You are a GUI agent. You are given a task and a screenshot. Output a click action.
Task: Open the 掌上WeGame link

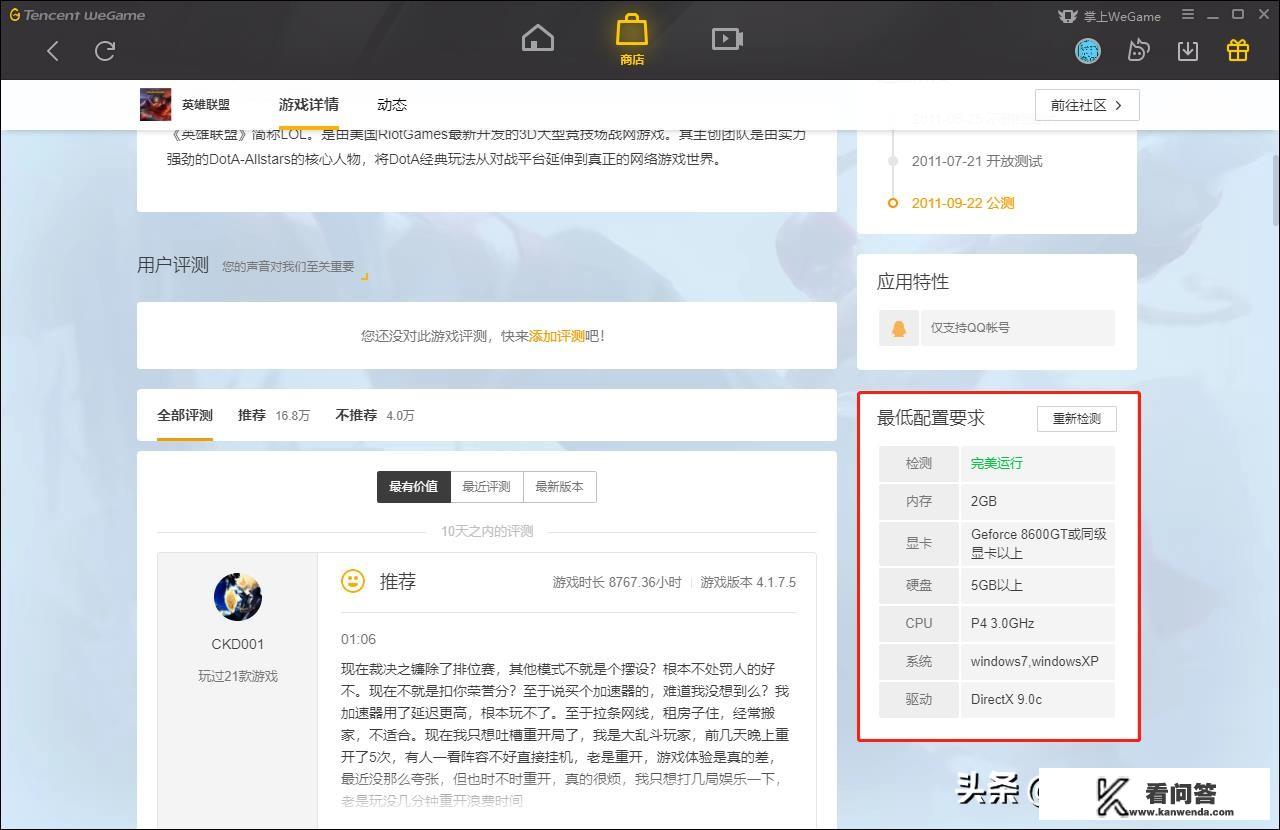1109,16
